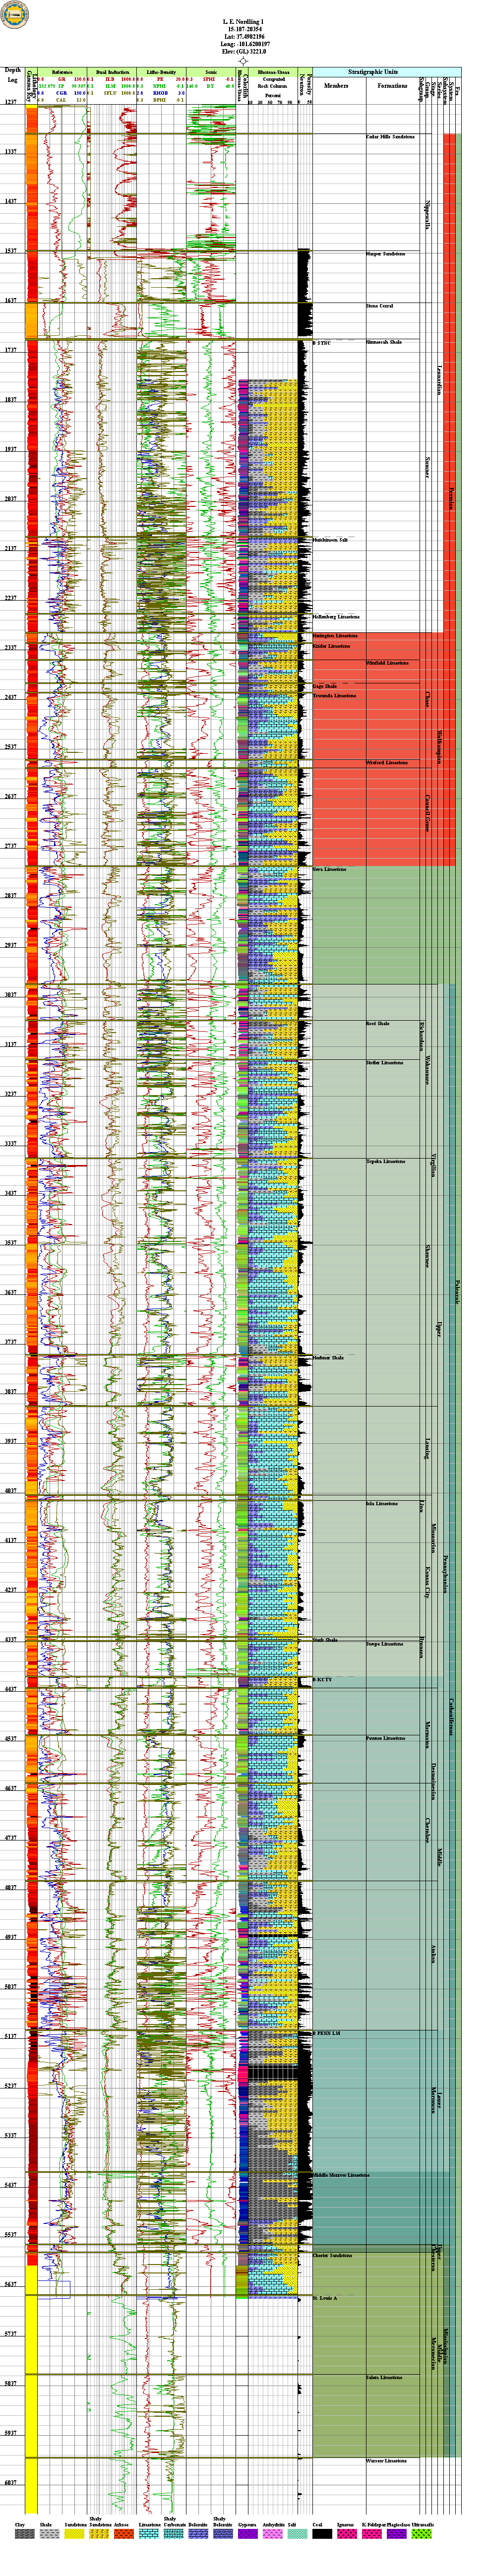This screenshot has width=486, height=2576.
Task: Click the 'Chester Sandstone' label
Action: [333, 2255]
